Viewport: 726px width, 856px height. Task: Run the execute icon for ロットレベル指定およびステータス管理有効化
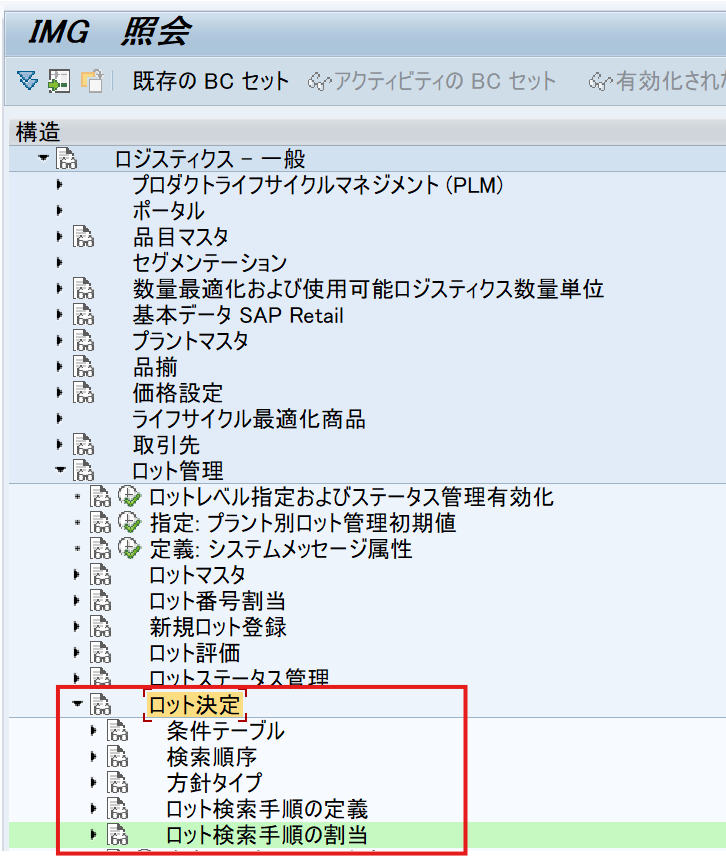(130, 497)
